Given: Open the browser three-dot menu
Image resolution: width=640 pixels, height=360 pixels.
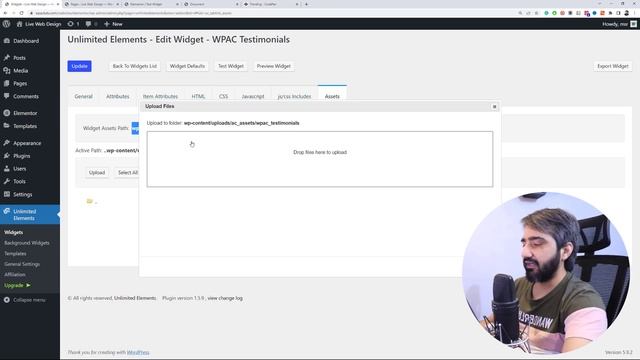Looking at the screenshot, I should coord(635,13).
